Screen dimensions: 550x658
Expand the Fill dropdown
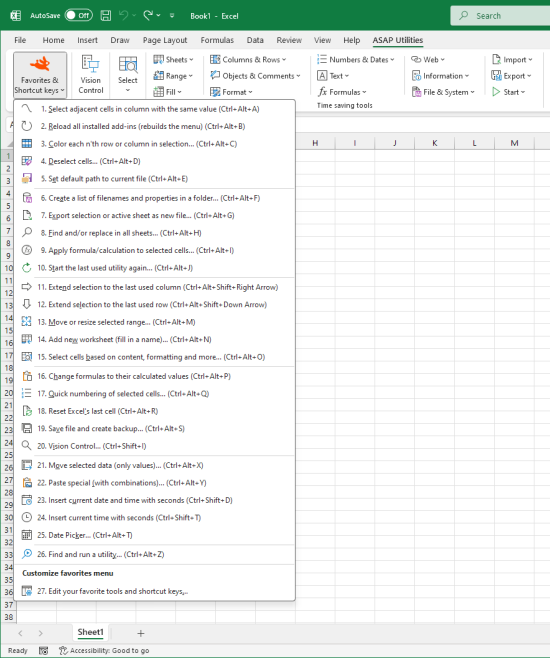167,92
